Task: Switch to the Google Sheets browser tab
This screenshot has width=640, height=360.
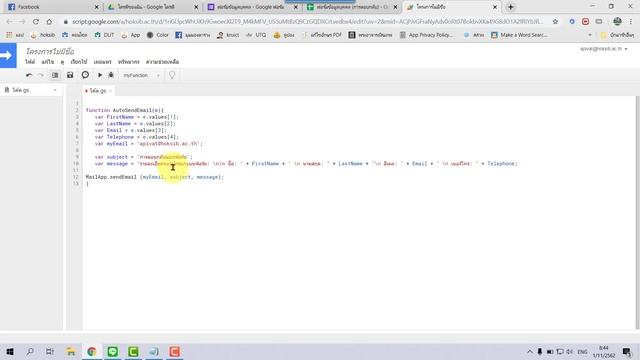Action: click(x=350, y=7)
